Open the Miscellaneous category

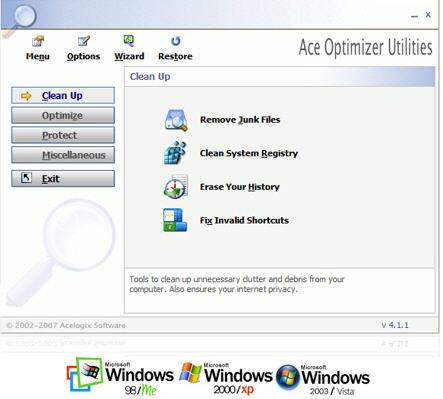point(63,155)
